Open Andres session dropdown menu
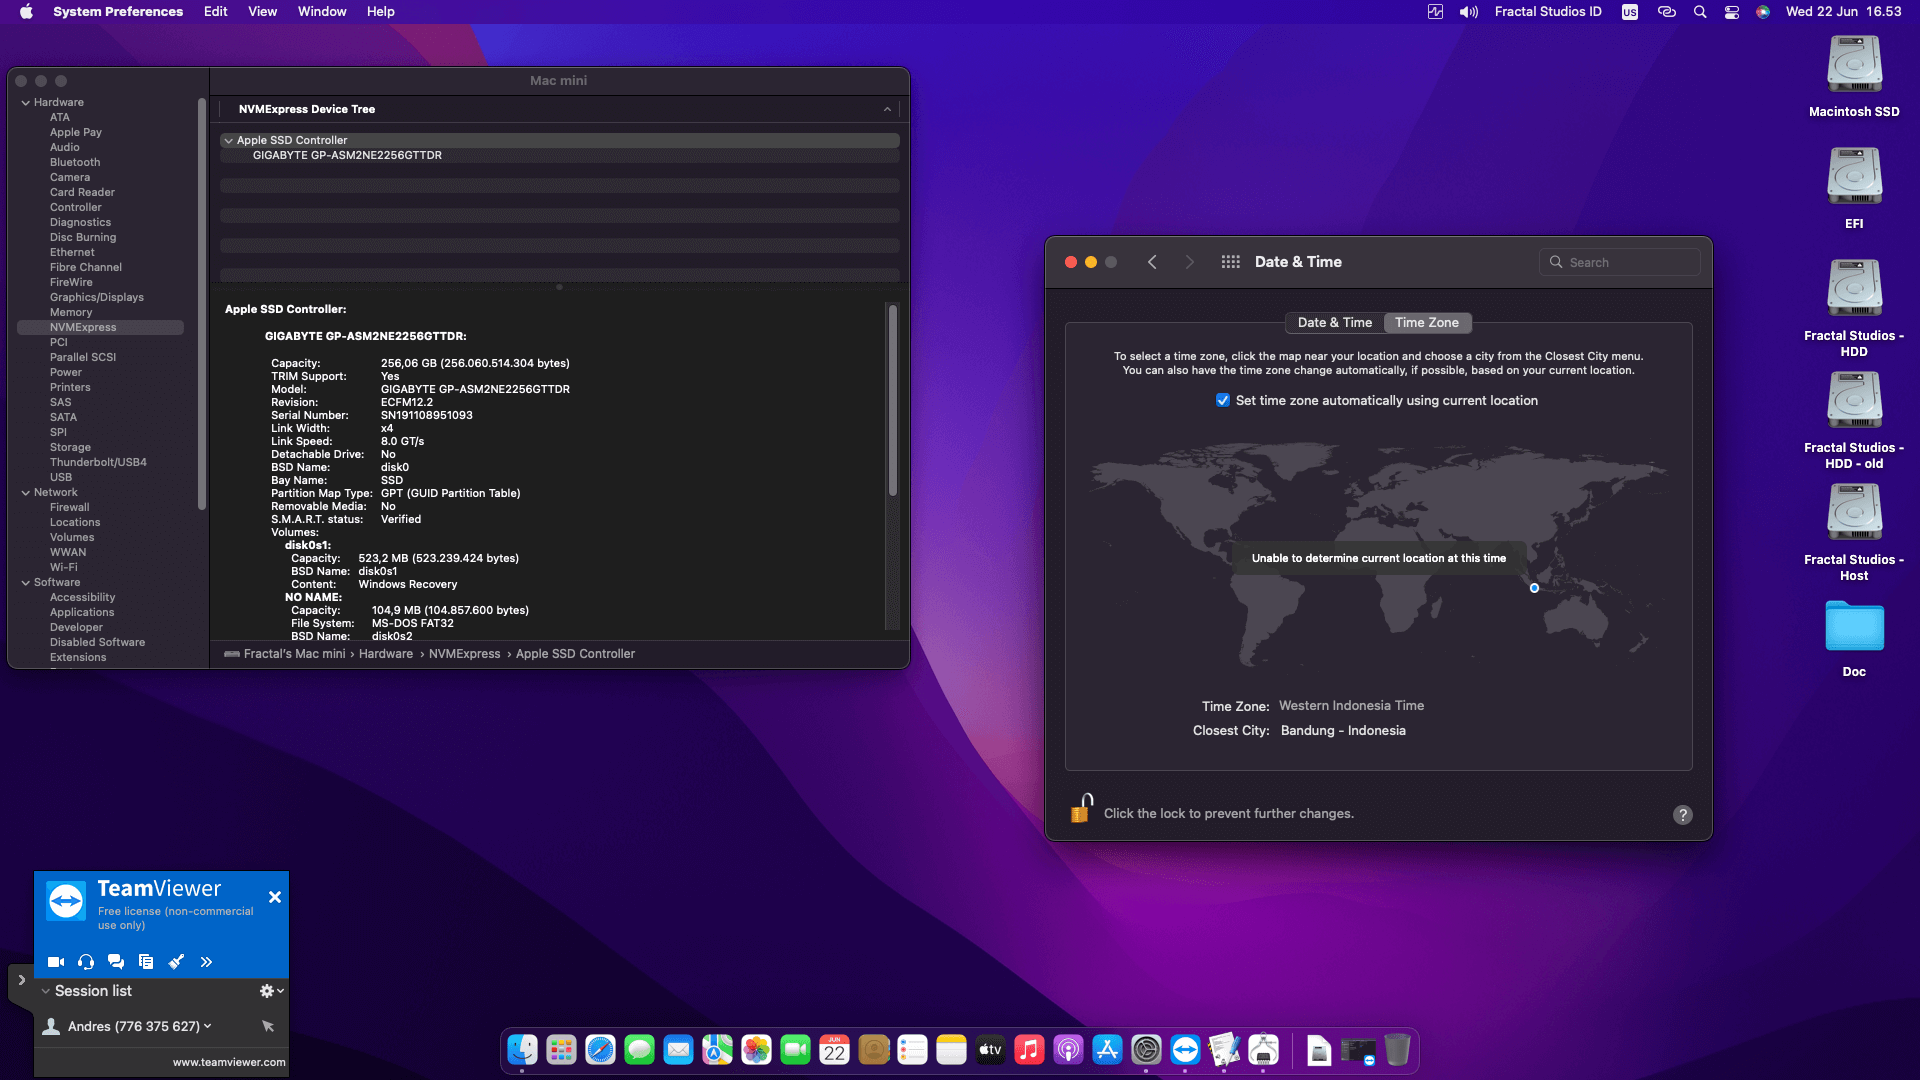The height and width of the screenshot is (1080, 1920). pyautogui.click(x=208, y=1026)
